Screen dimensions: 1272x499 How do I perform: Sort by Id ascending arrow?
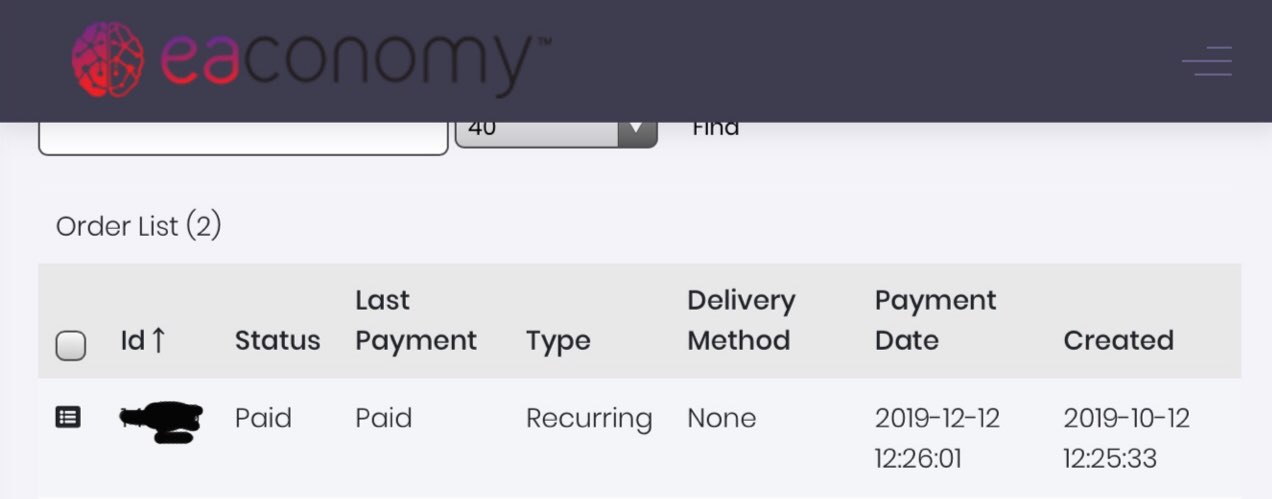tap(158, 340)
